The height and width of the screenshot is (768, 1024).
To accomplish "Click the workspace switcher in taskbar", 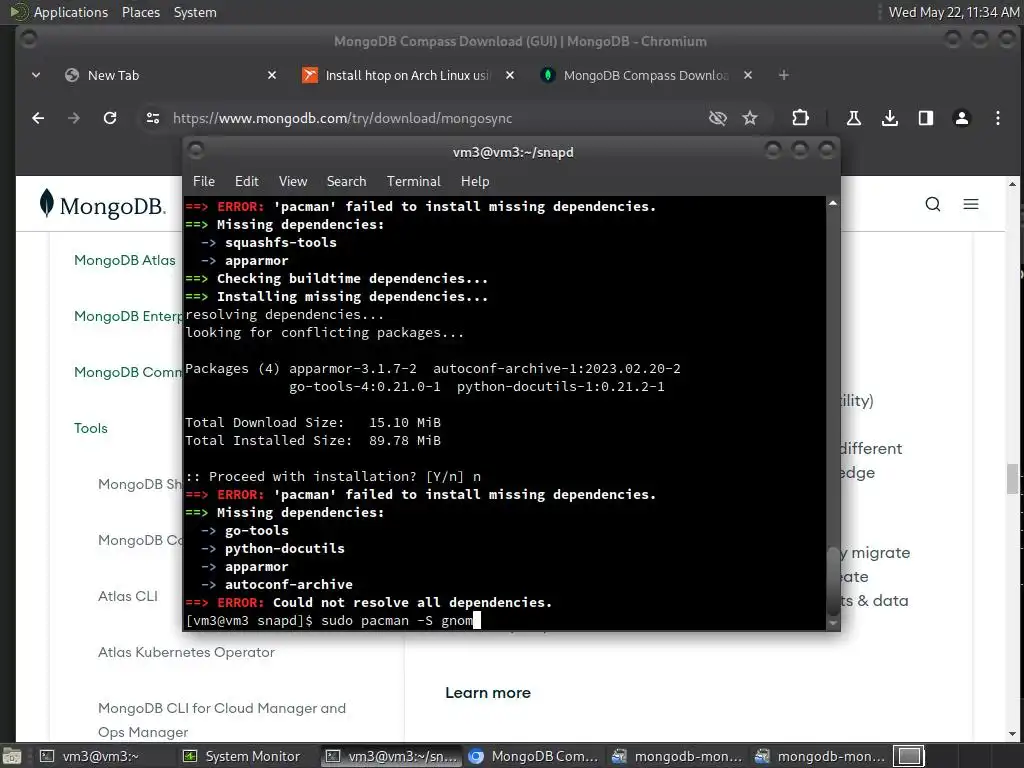I will [x=908, y=756].
